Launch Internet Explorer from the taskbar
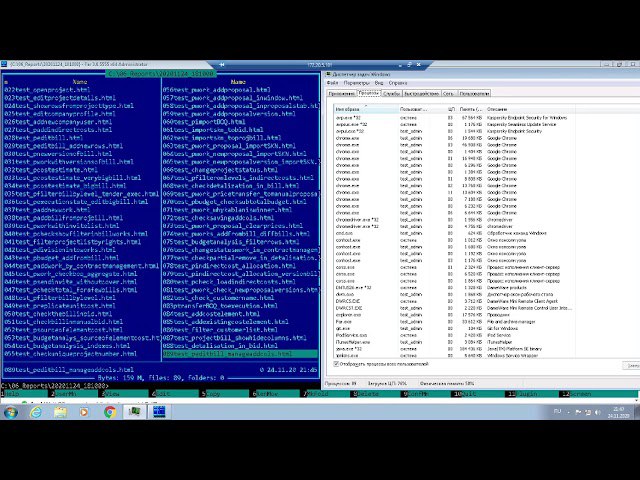Screen dimensions: 640x480 [x=36, y=412]
